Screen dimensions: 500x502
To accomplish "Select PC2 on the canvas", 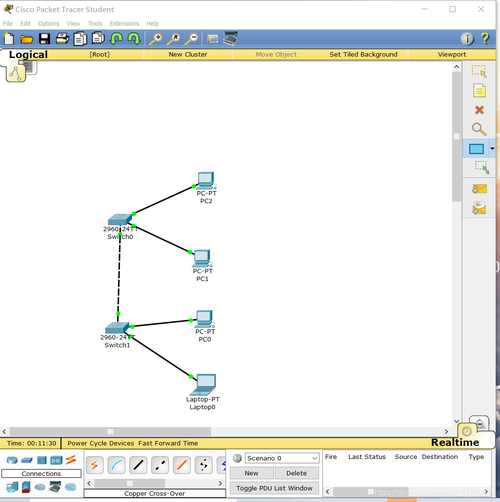I will click(x=206, y=180).
